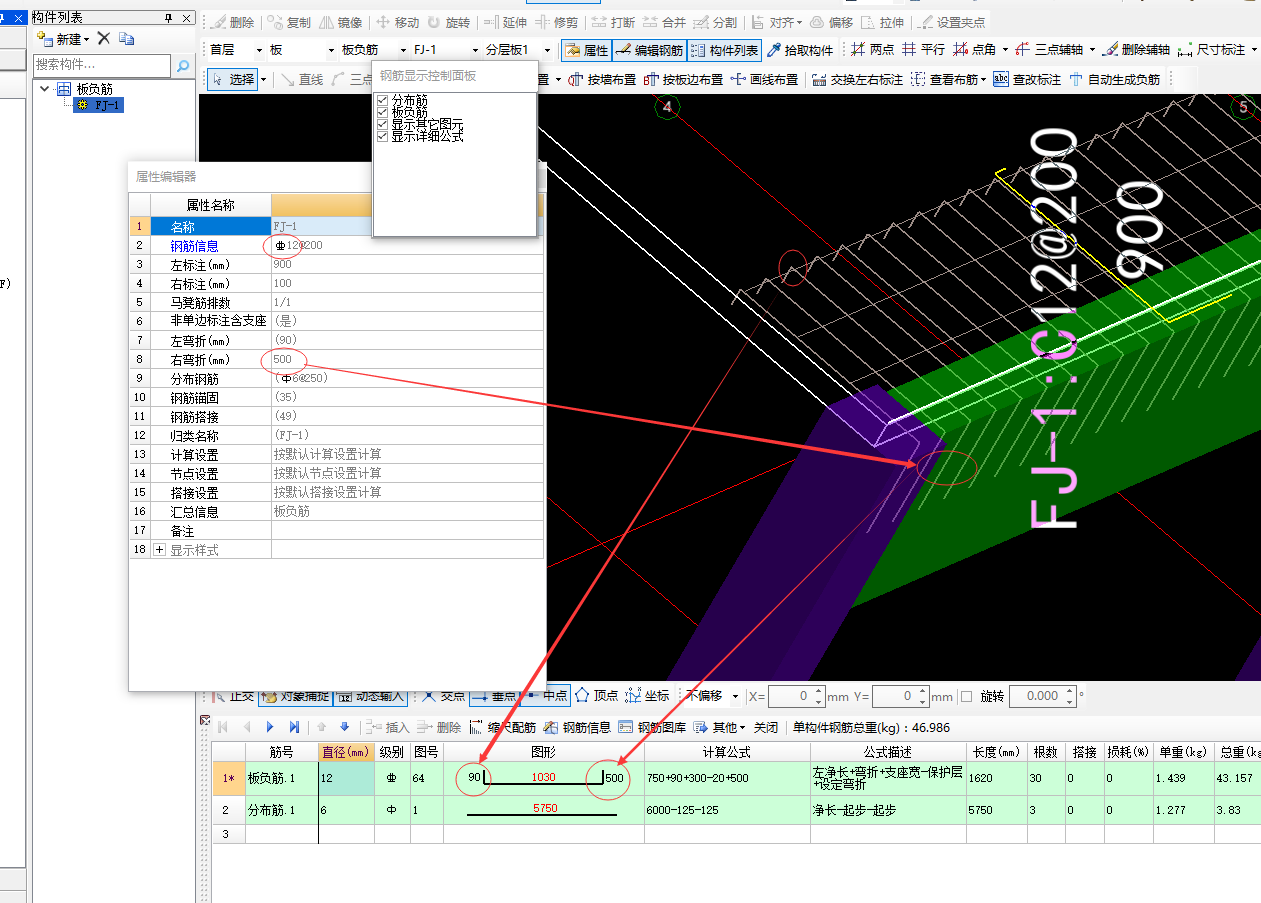Image resolution: width=1261 pixels, height=903 pixels.
Task: Choose 按墙布置 layout by wall
Action: tap(602, 79)
